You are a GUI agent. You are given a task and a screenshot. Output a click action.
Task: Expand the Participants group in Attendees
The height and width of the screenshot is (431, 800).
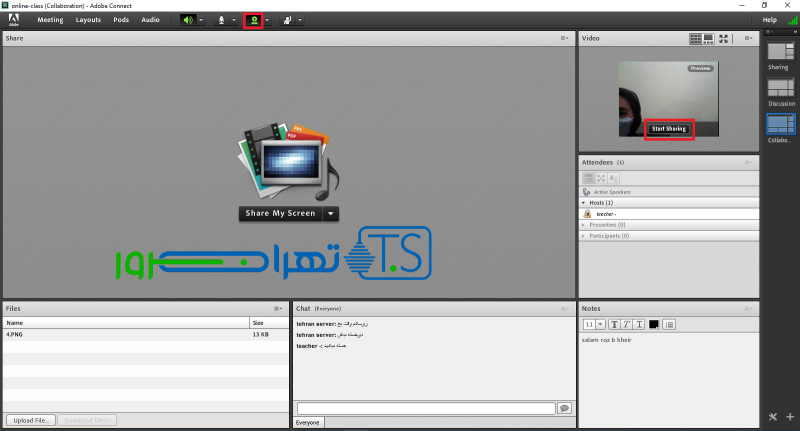click(584, 236)
